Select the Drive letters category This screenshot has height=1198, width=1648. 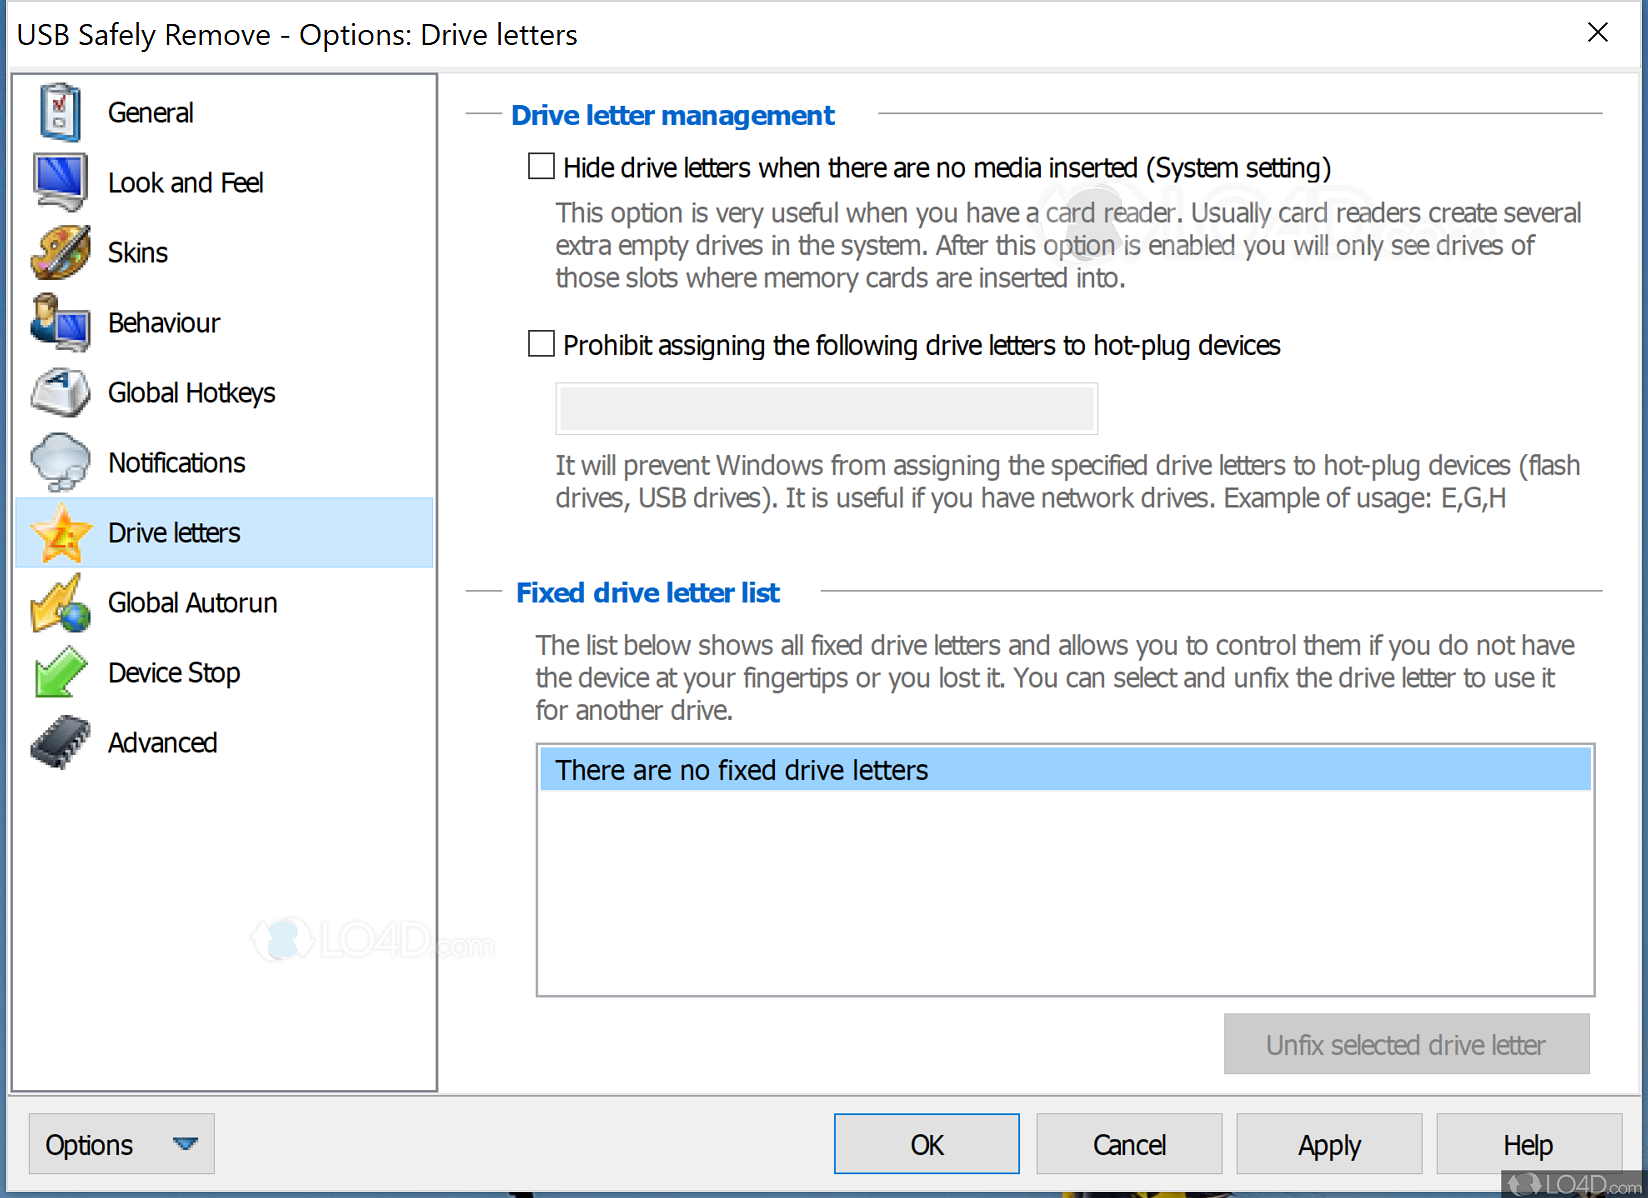pyautogui.click(x=173, y=532)
